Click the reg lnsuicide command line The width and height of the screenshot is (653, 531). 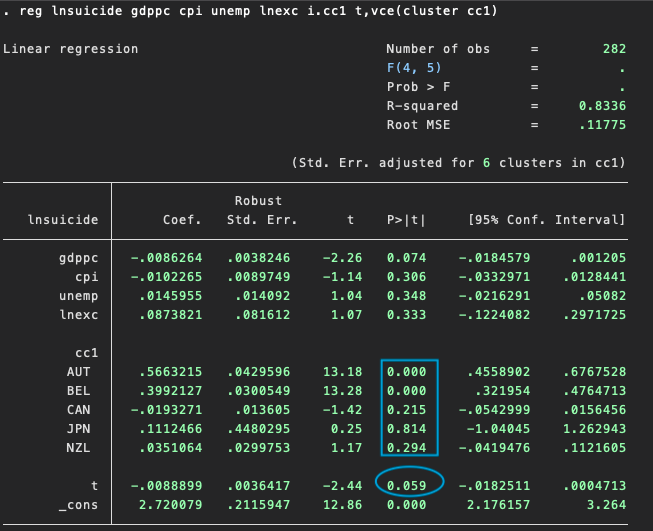pyautogui.click(x=250, y=11)
